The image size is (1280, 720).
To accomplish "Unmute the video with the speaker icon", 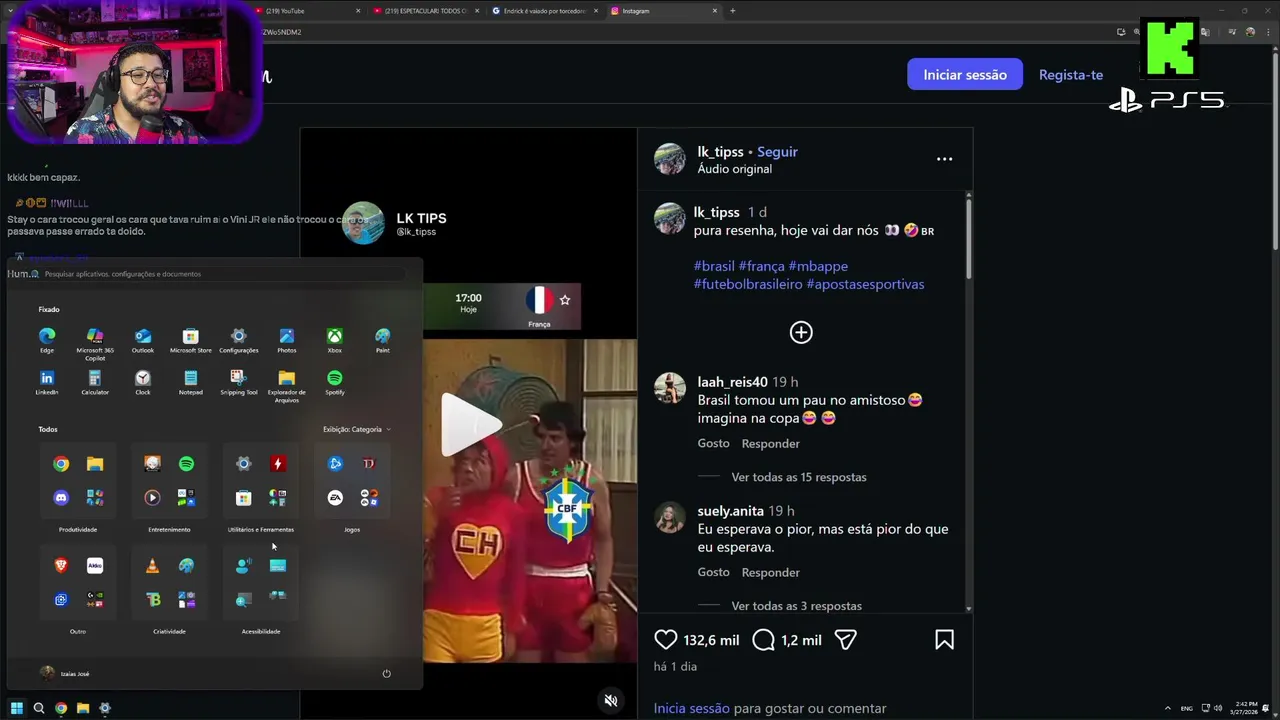I will click(611, 700).
